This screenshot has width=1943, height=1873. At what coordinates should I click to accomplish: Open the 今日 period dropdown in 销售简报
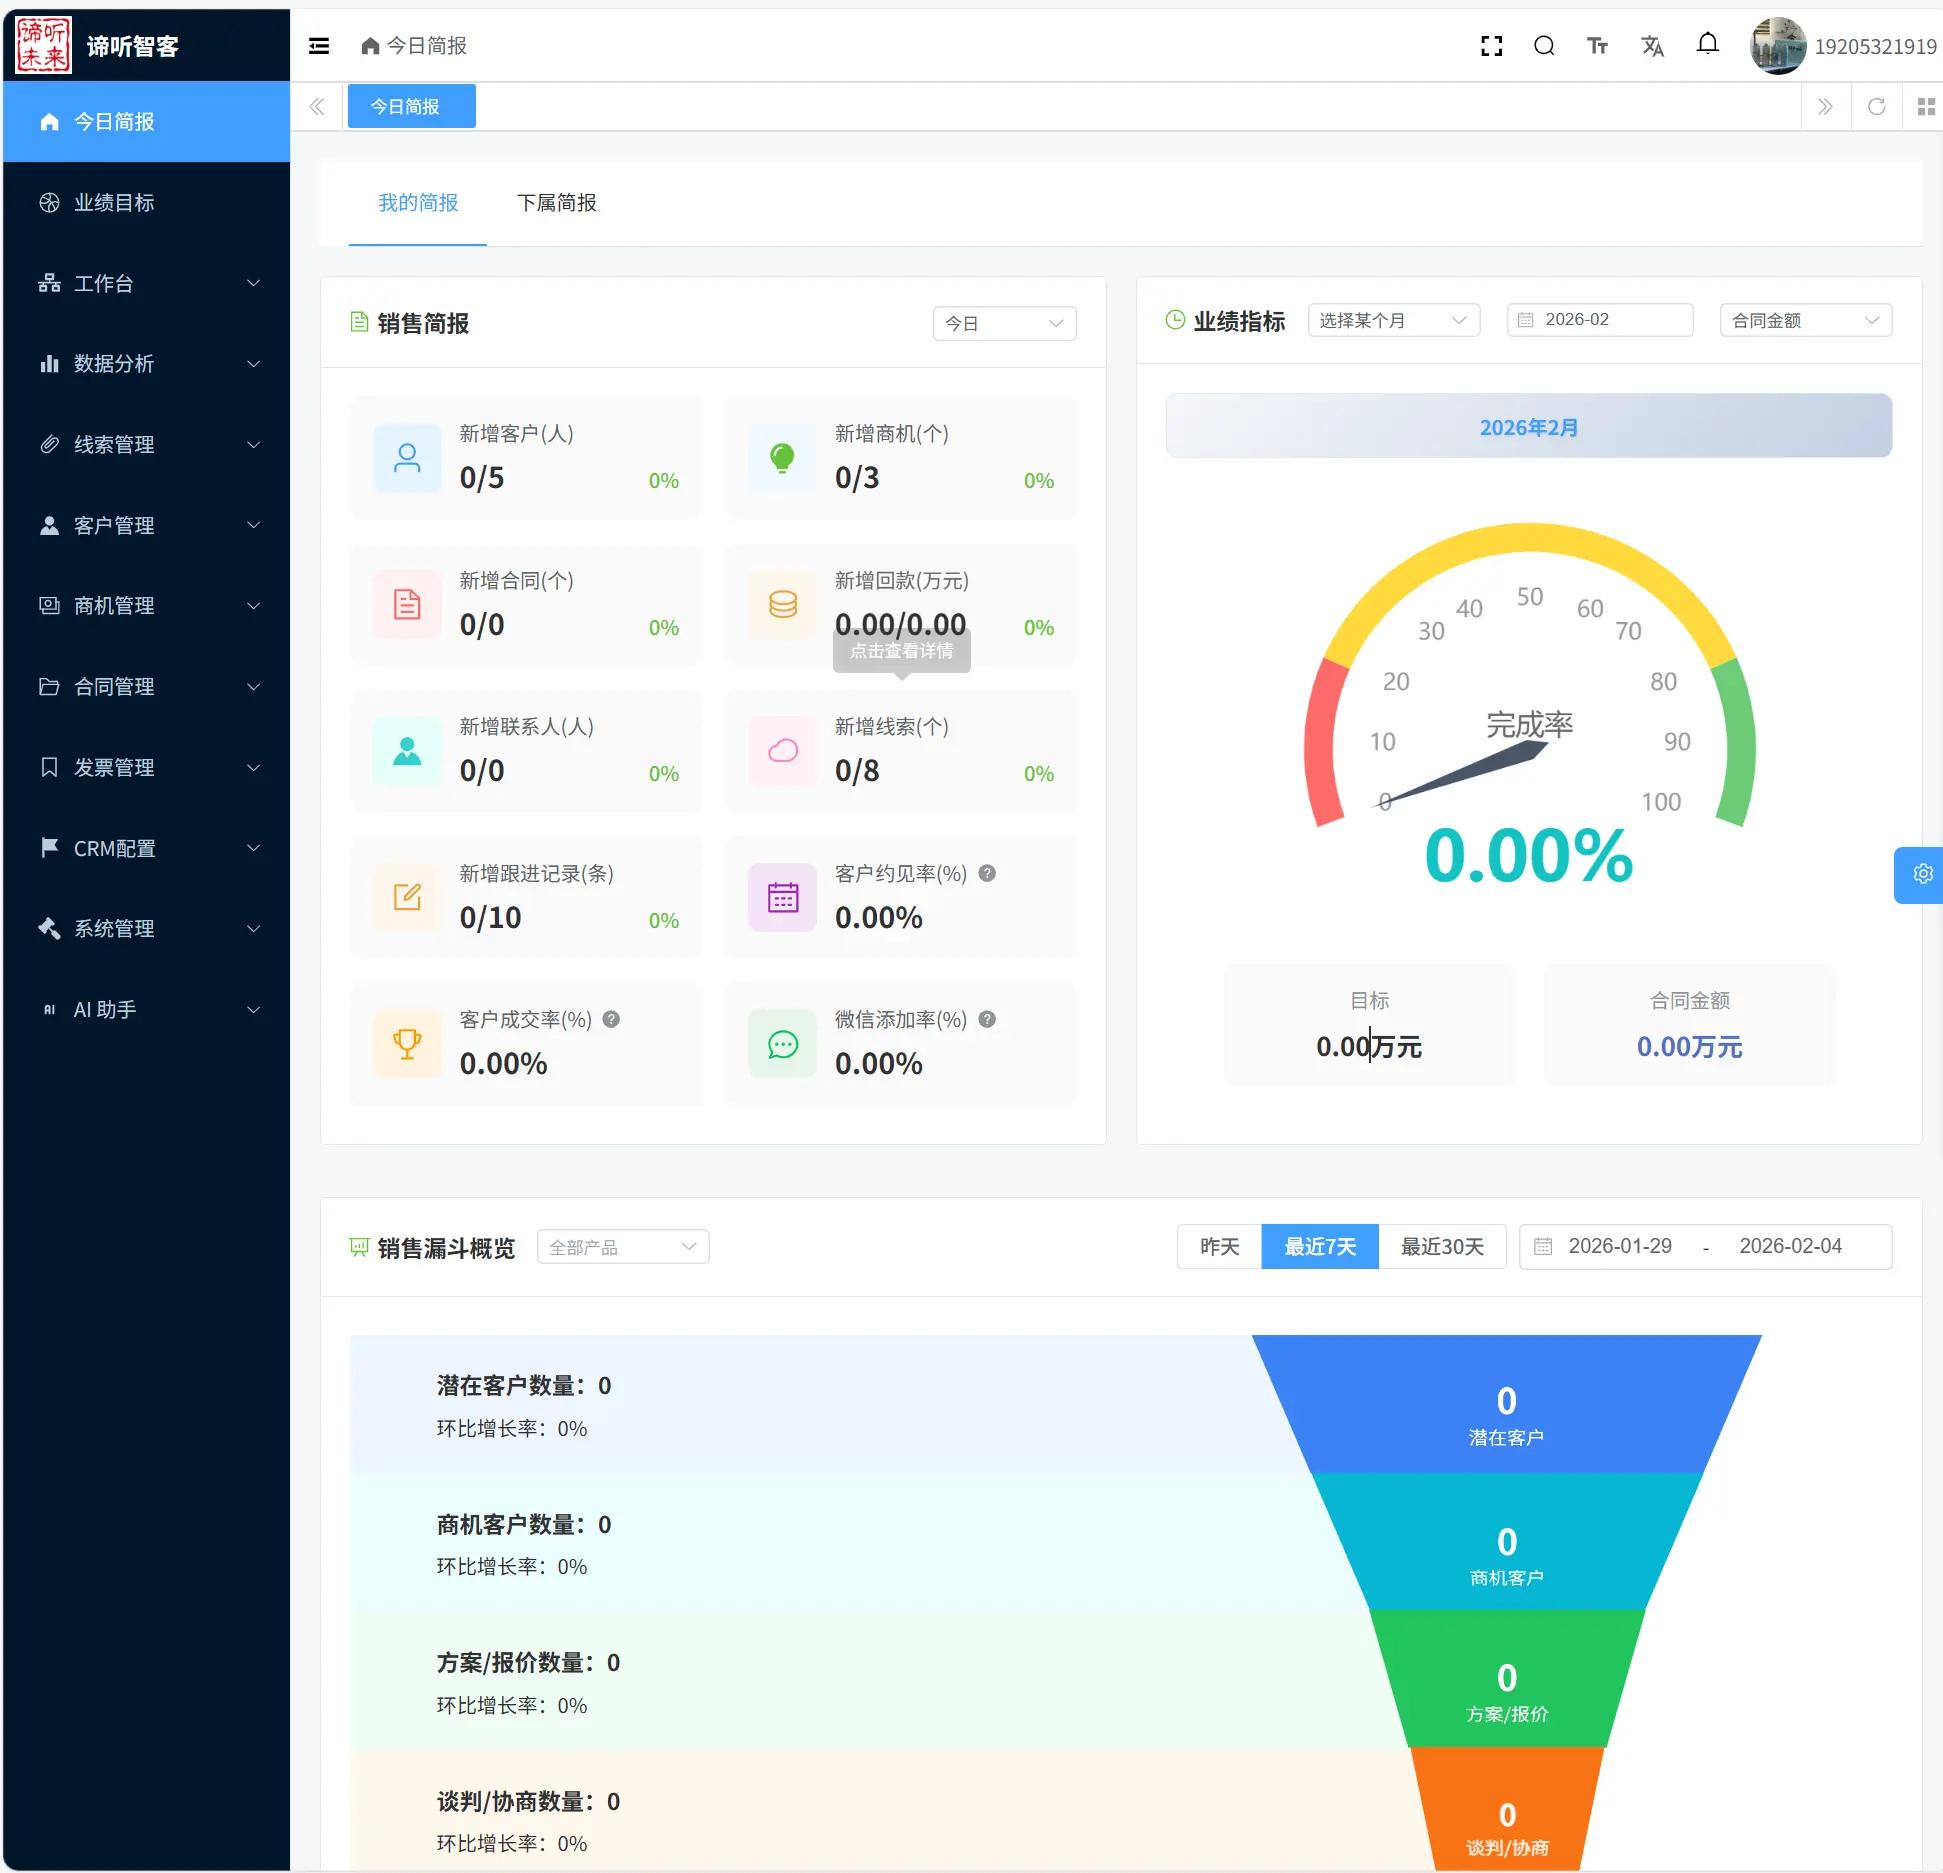(x=1004, y=324)
